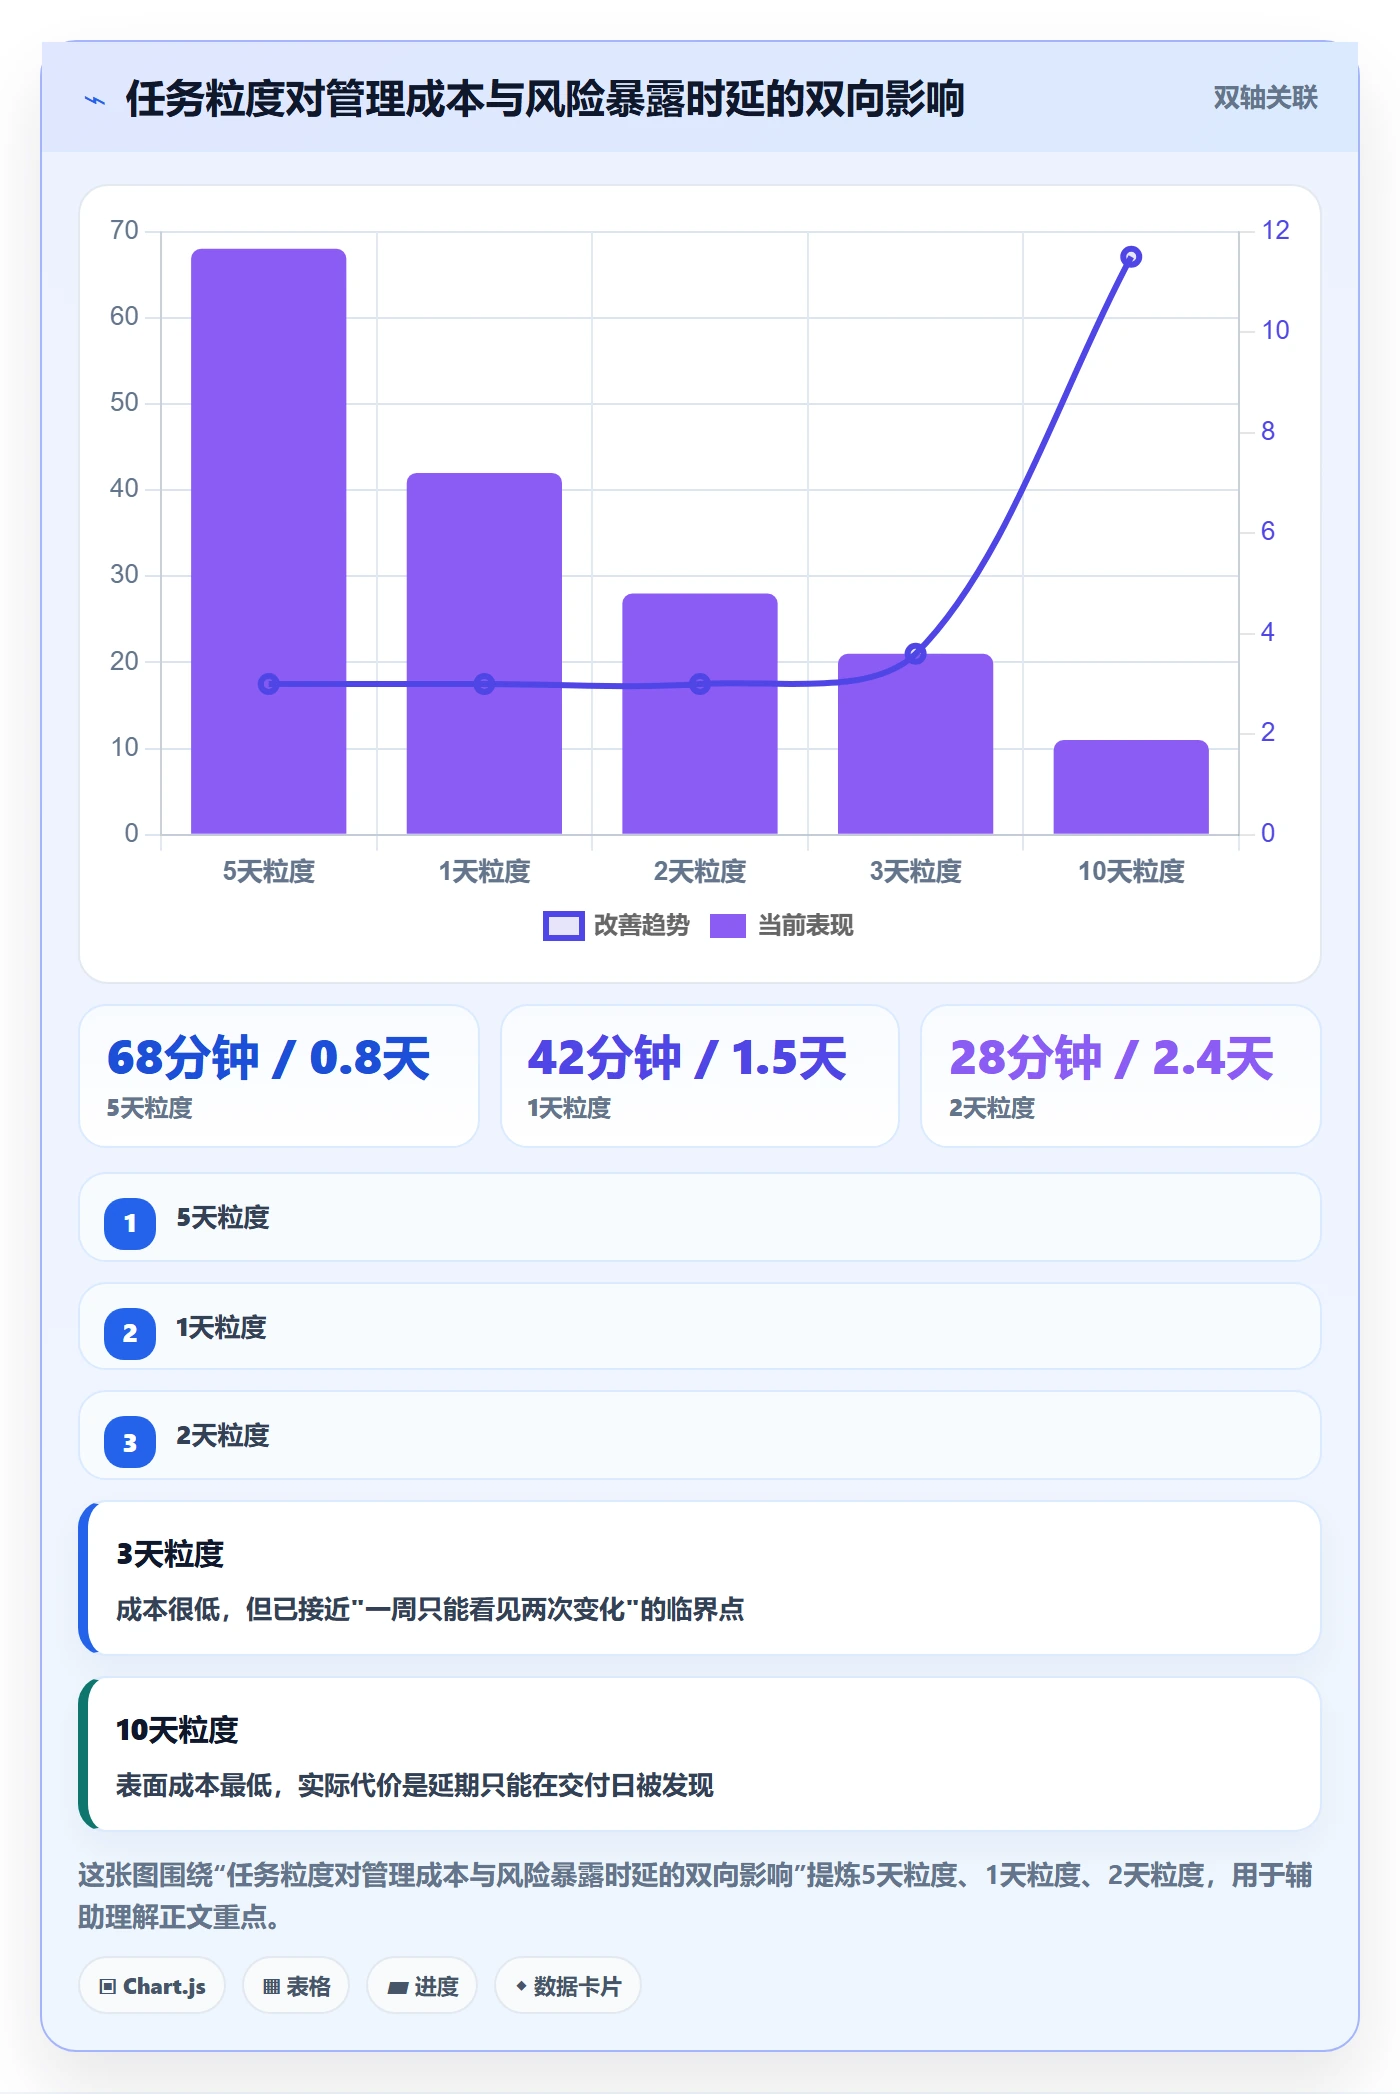Click the line point on the 3天粒度 bar
This screenshot has height=2094, width=1400.
(915, 654)
